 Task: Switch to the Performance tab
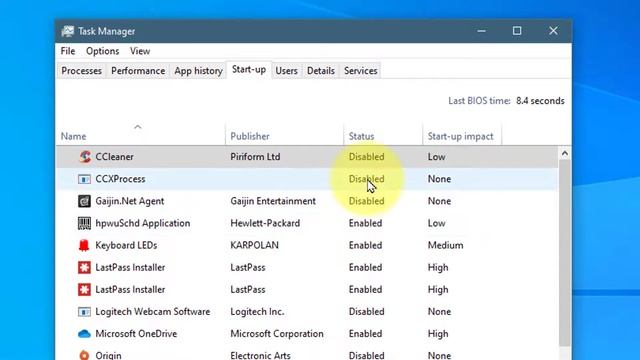point(138,71)
